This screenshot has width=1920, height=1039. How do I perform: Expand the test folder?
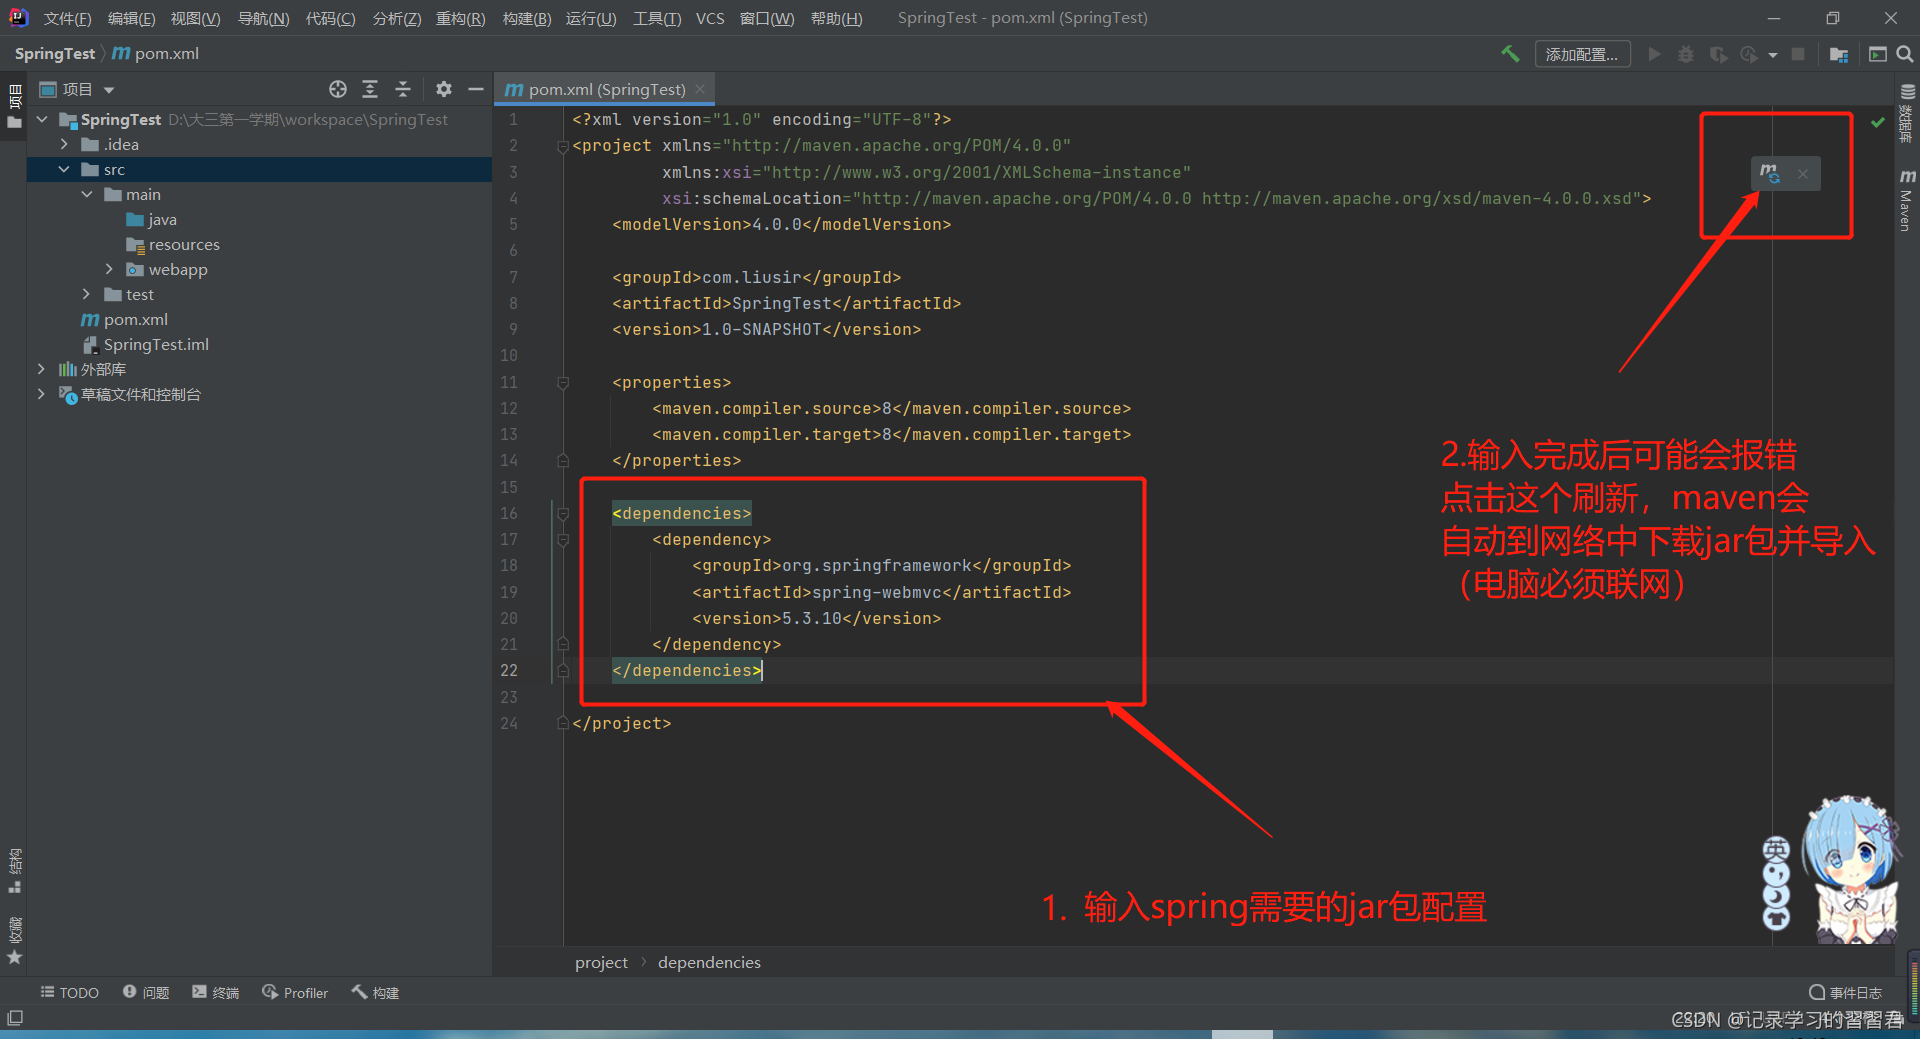coord(87,294)
